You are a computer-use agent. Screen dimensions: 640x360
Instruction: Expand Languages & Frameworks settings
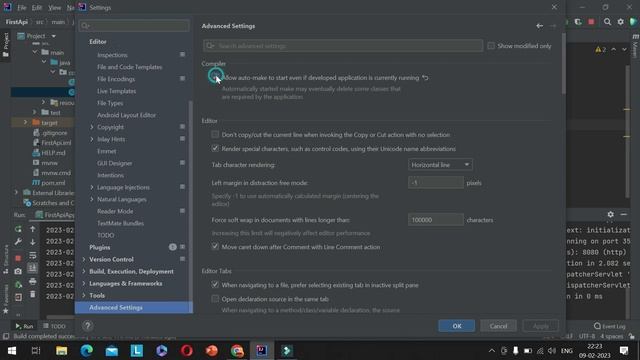pyautogui.click(x=84, y=283)
